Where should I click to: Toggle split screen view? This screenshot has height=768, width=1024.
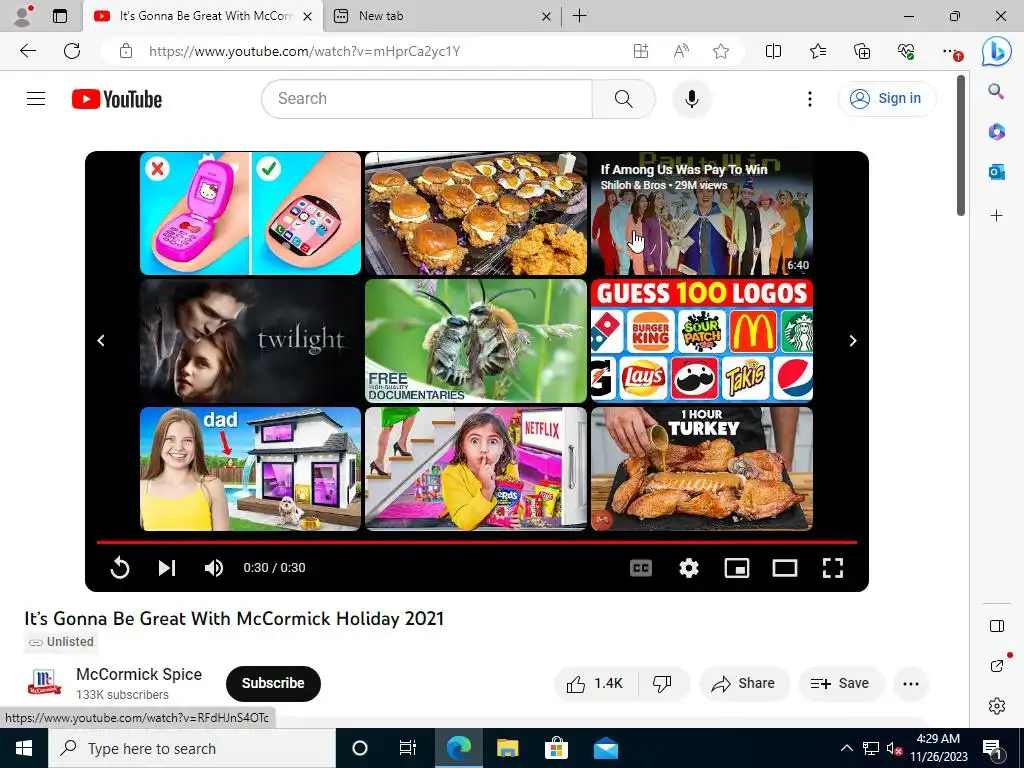coord(773,51)
